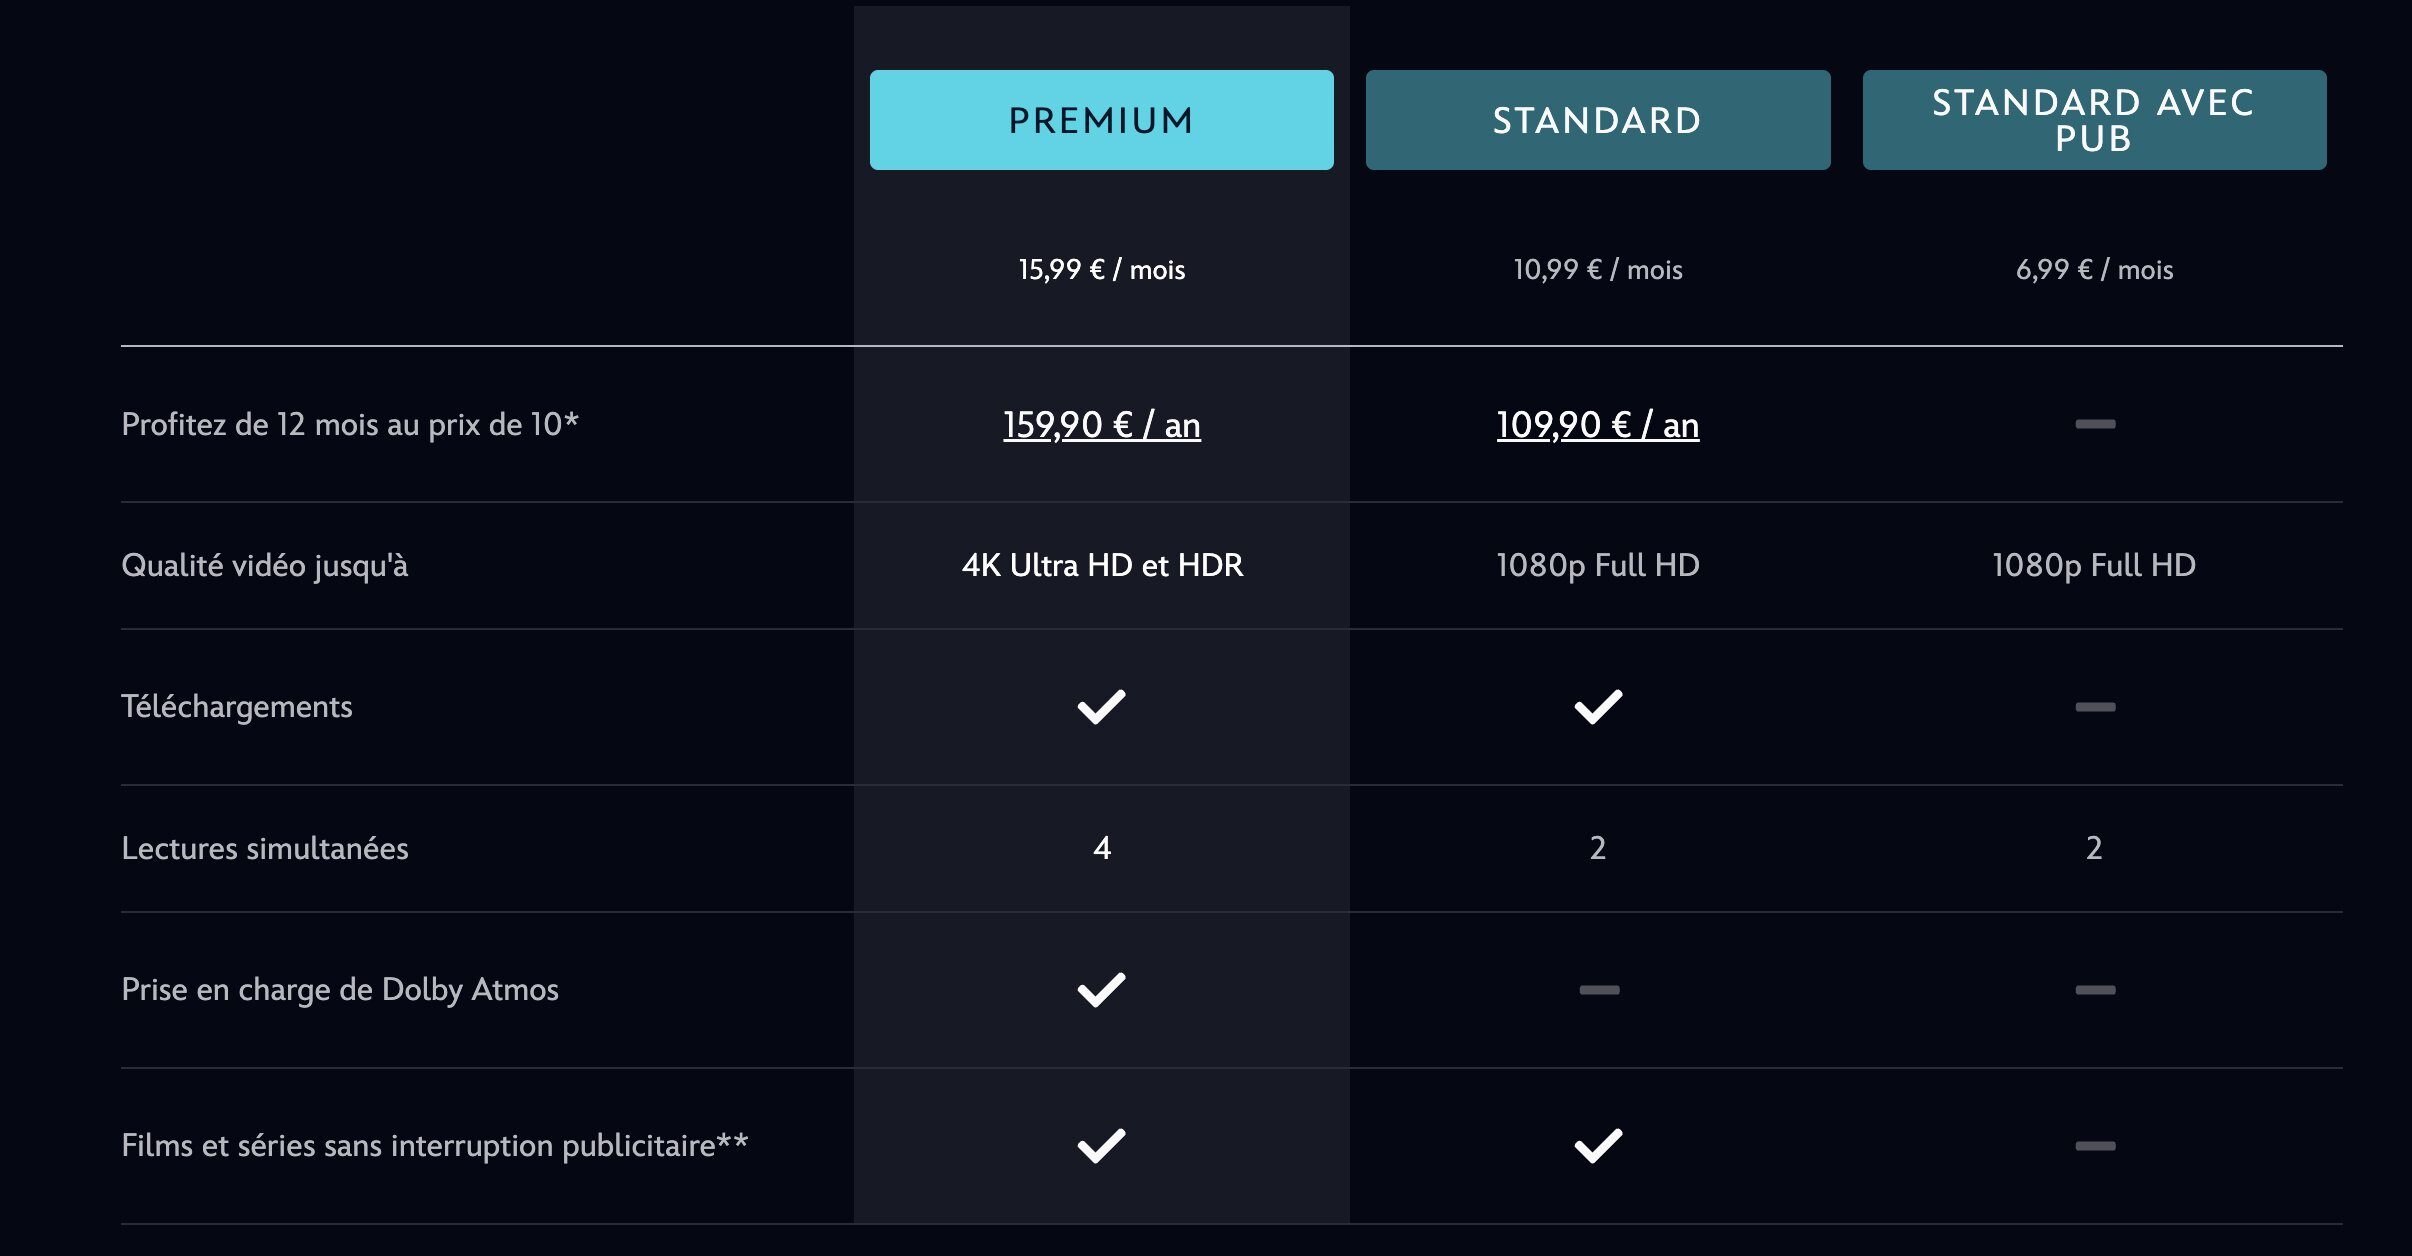
Task: Click the Standard checkmark for films sans publicité
Action: click(x=1598, y=1142)
